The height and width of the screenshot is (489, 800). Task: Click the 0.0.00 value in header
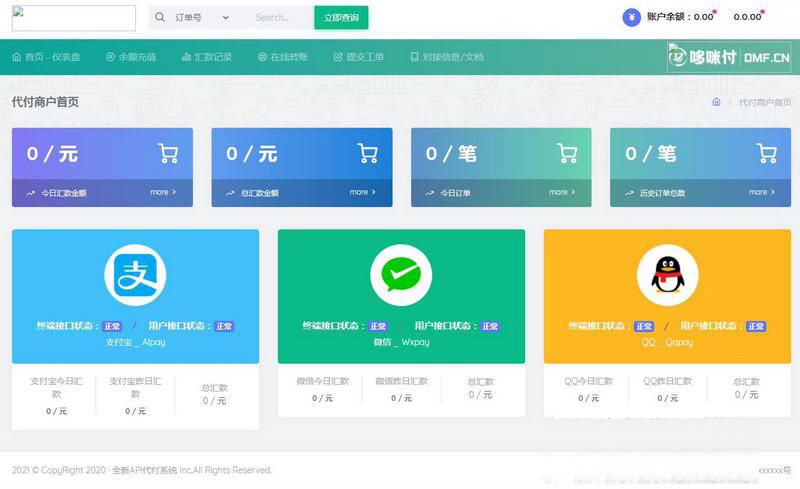(747, 17)
